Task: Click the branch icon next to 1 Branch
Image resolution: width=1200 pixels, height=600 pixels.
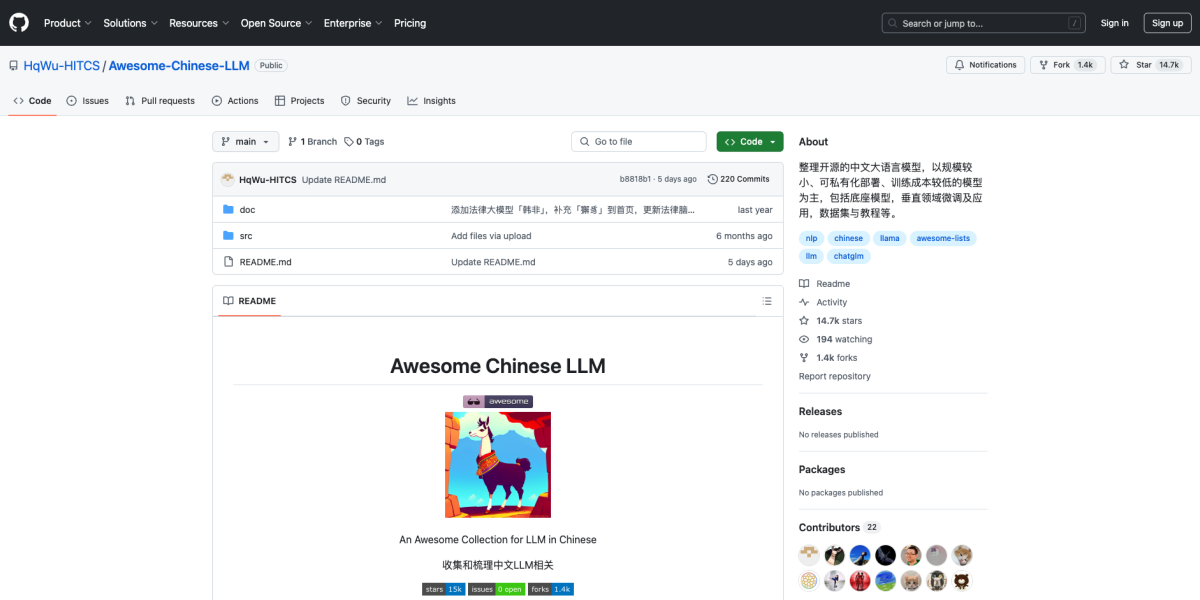Action: coord(294,141)
